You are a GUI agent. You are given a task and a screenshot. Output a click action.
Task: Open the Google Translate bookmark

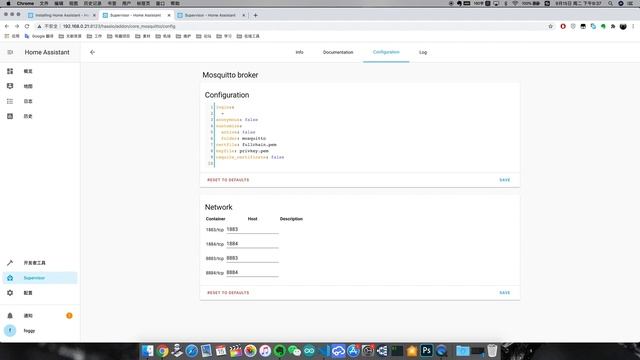tap(39, 36)
